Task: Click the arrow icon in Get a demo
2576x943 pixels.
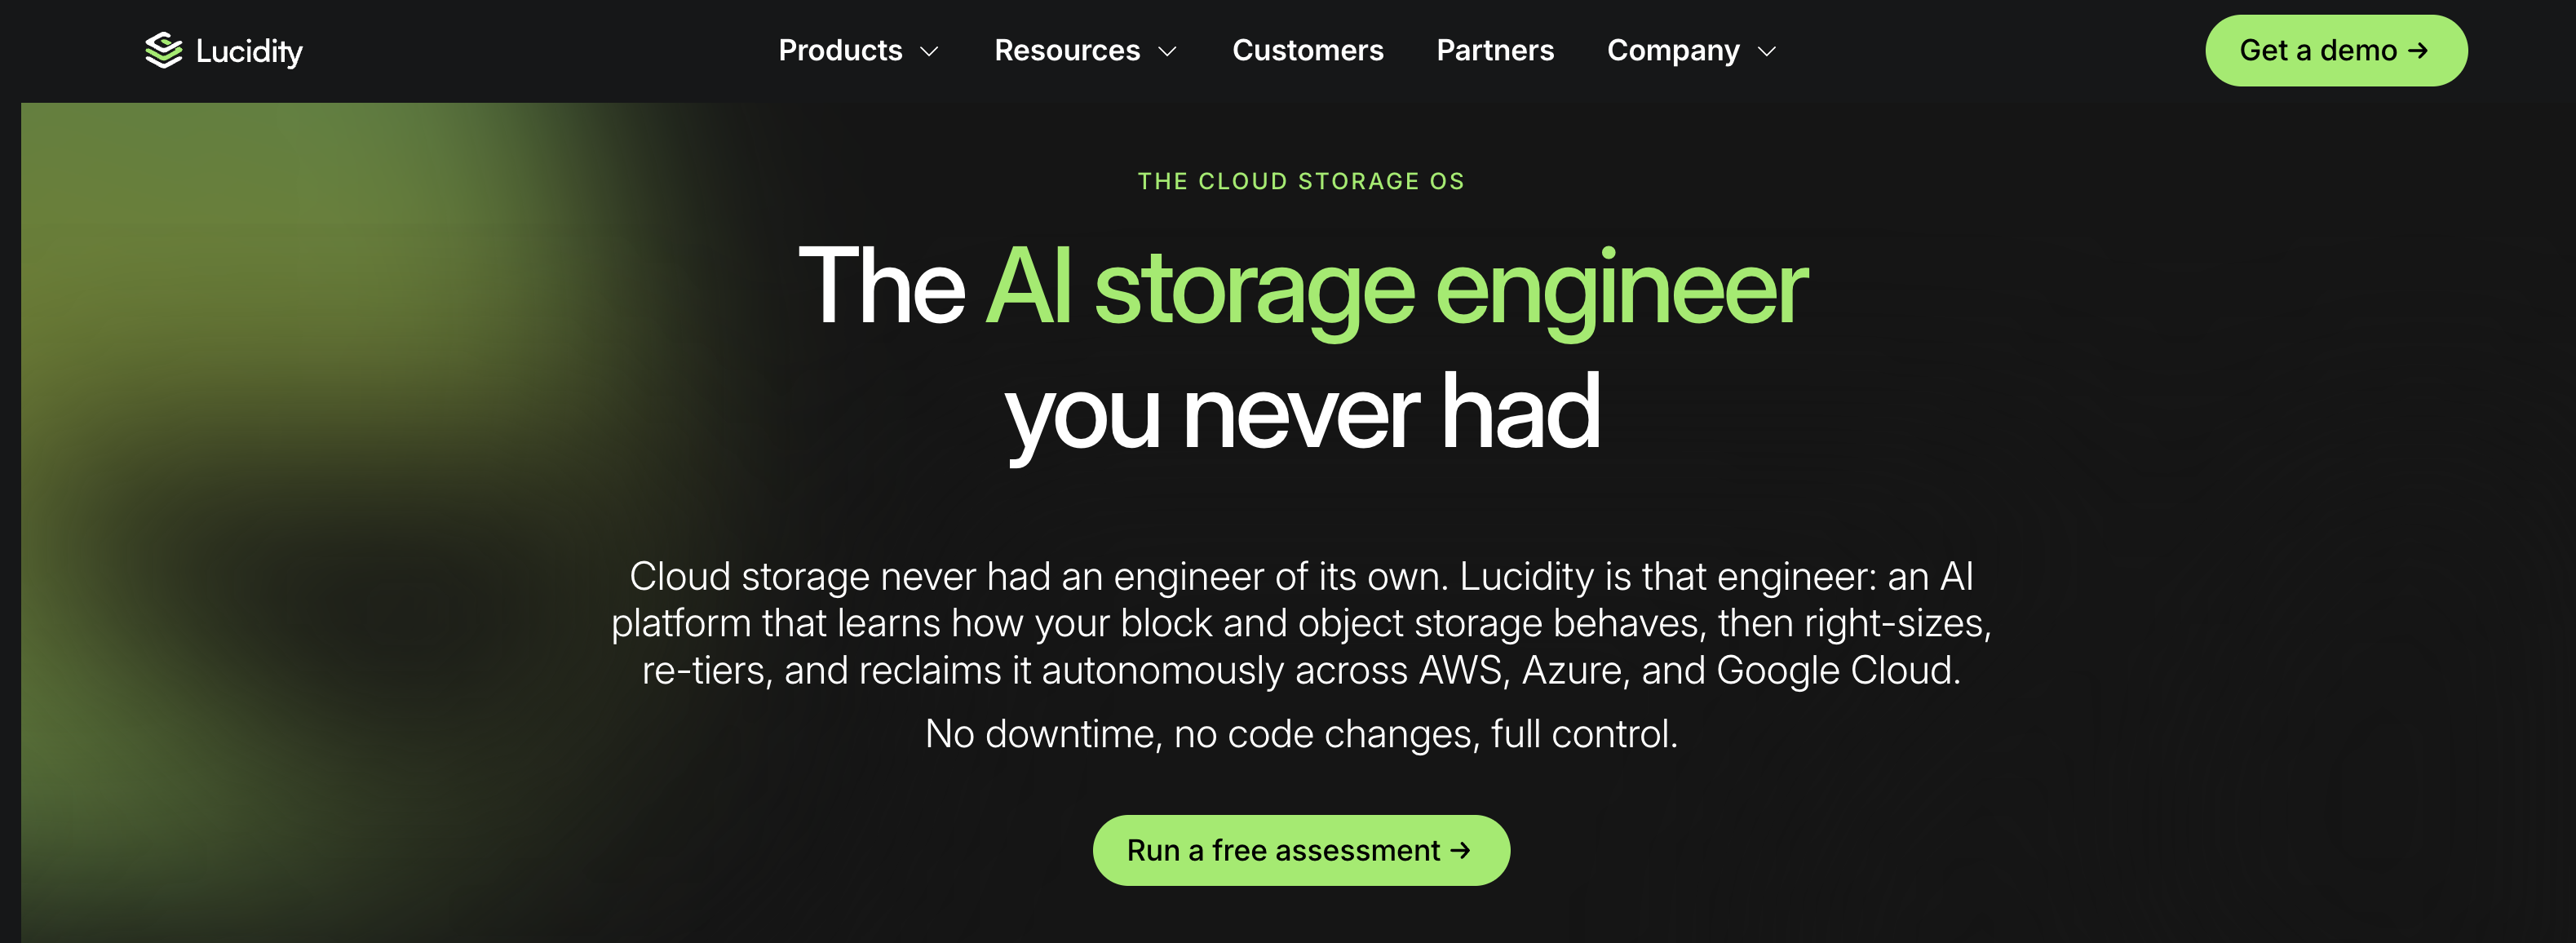Action: coord(2418,50)
